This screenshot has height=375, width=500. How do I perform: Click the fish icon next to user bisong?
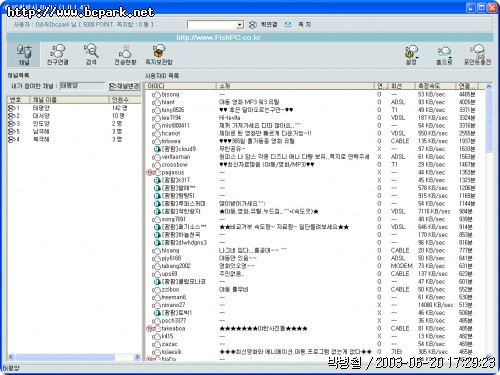(x=156, y=95)
